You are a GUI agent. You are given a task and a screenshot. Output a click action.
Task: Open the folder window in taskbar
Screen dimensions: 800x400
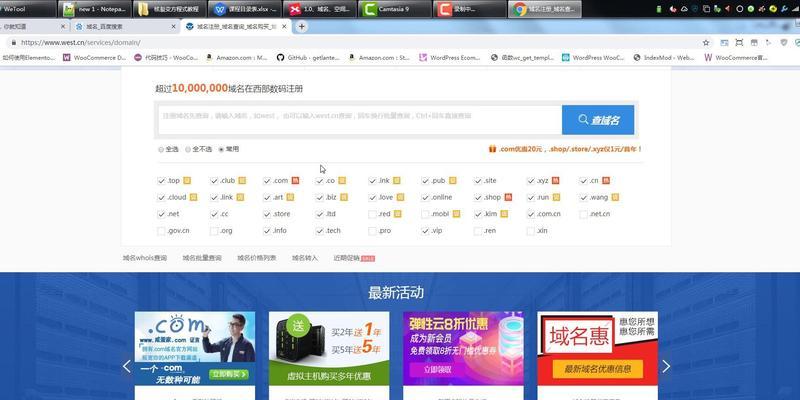click(x=170, y=9)
